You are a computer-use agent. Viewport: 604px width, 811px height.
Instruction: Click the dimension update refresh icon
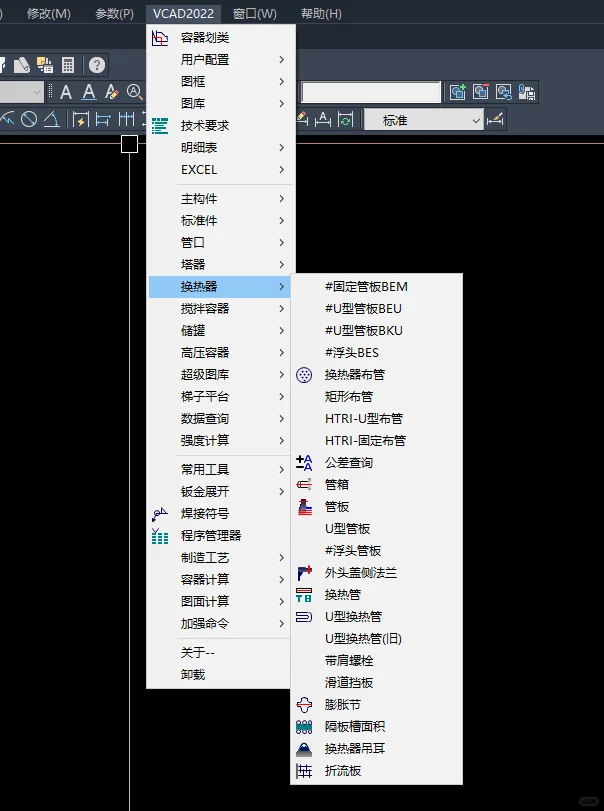pyautogui.click(x=345, y=120)
